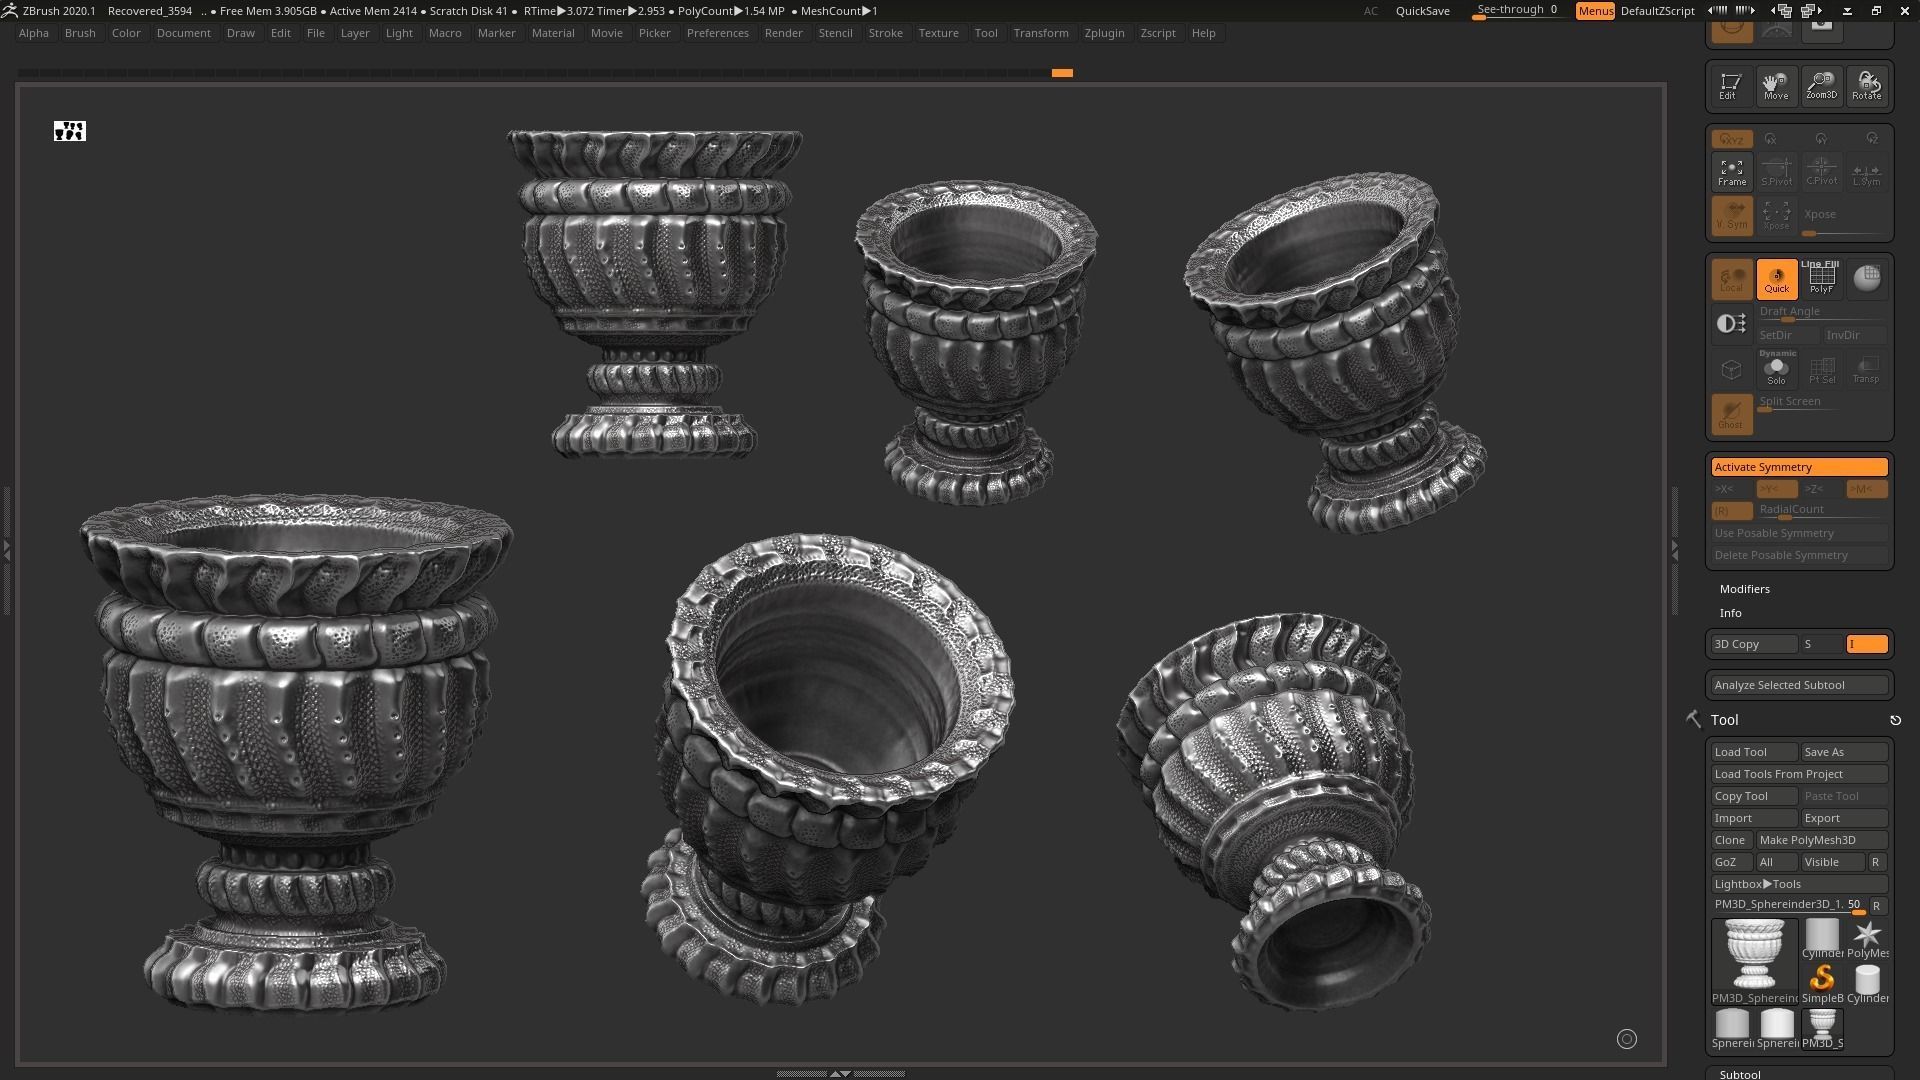Viewport: 1920px width, 1080px height.
Task: Click the GoZ button
Action: (1731, 862)
